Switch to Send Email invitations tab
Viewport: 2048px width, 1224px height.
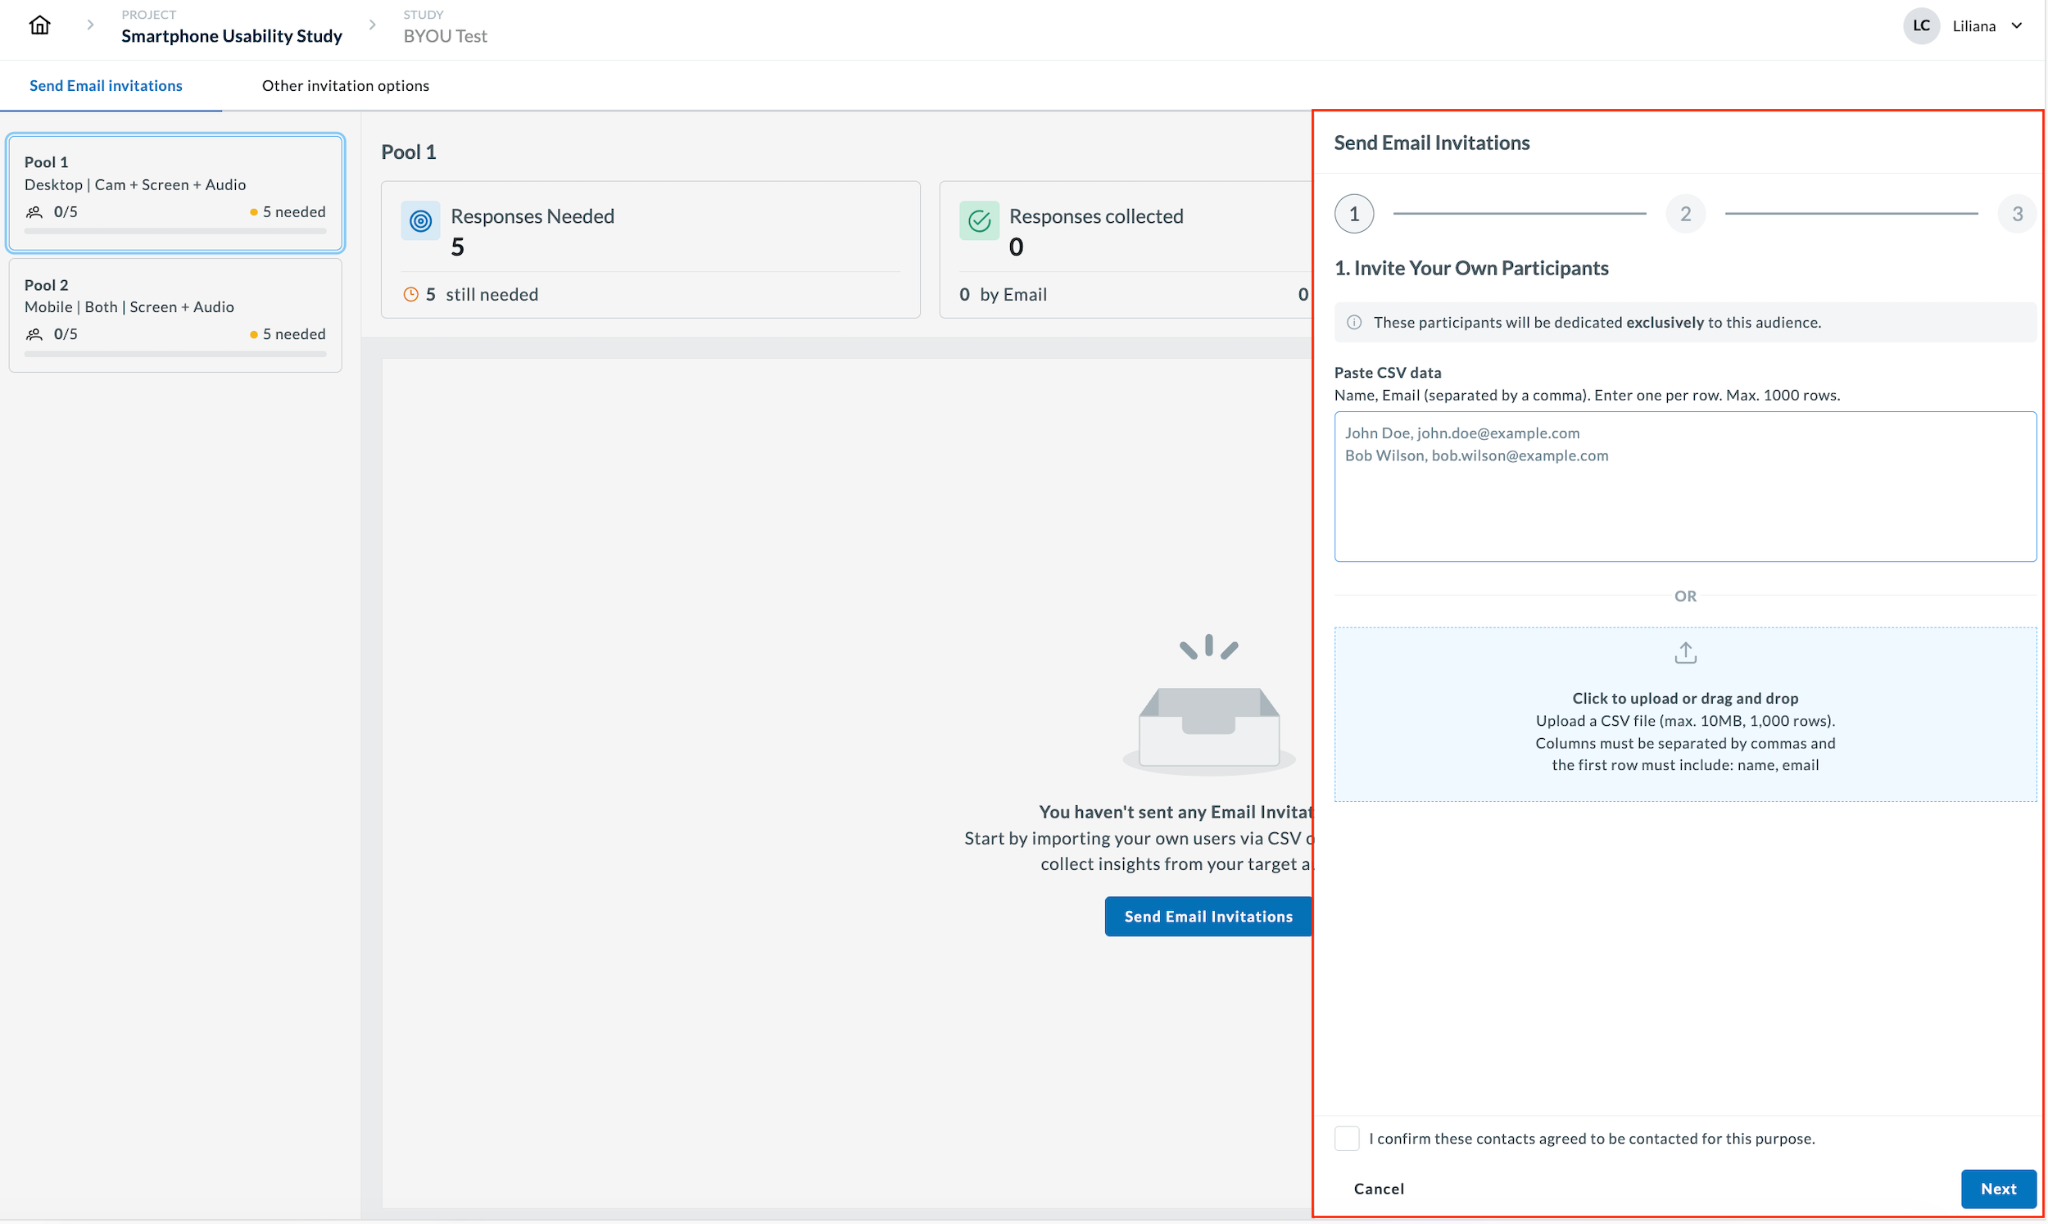pos(106,86)
